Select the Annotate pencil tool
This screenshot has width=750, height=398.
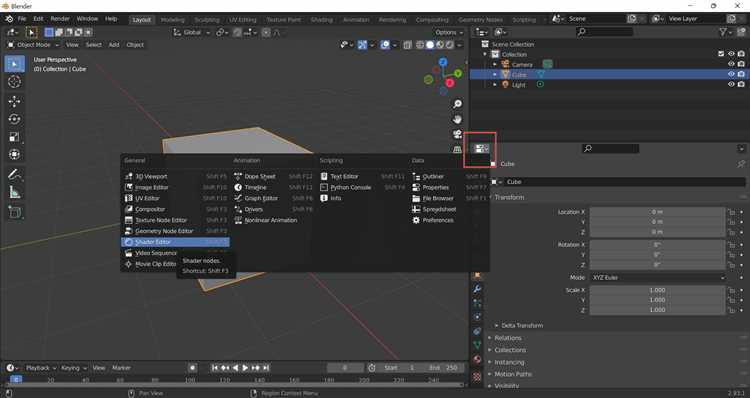[14, 175]
